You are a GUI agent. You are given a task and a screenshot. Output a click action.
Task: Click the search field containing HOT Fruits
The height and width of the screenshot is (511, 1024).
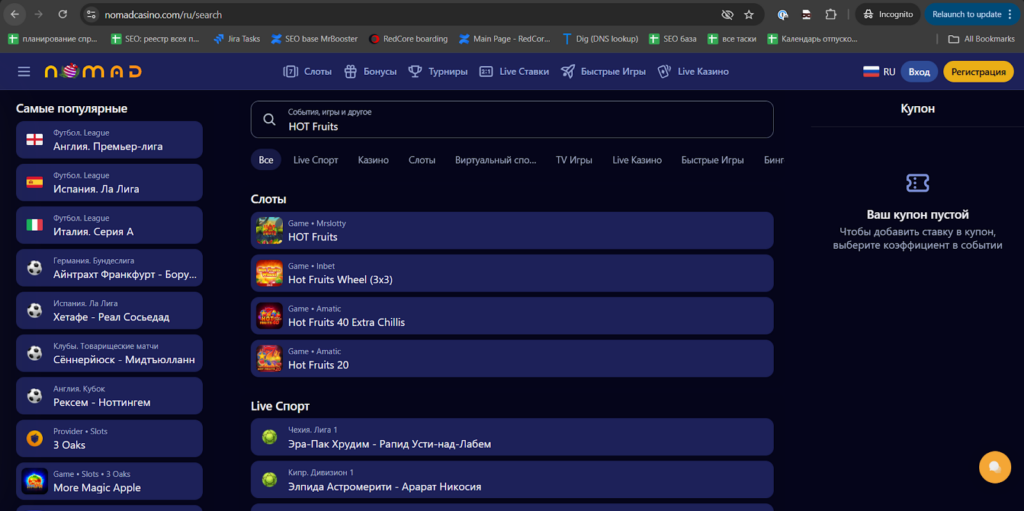tap(520, 120)
